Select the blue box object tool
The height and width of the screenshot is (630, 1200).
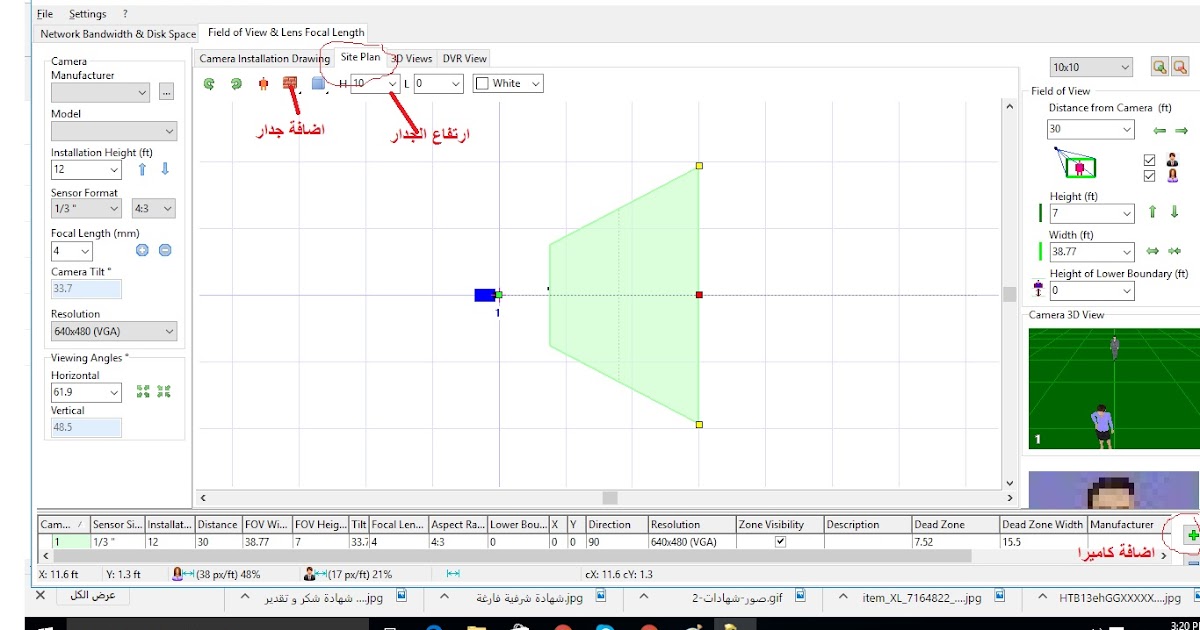(x=318, y=84)
